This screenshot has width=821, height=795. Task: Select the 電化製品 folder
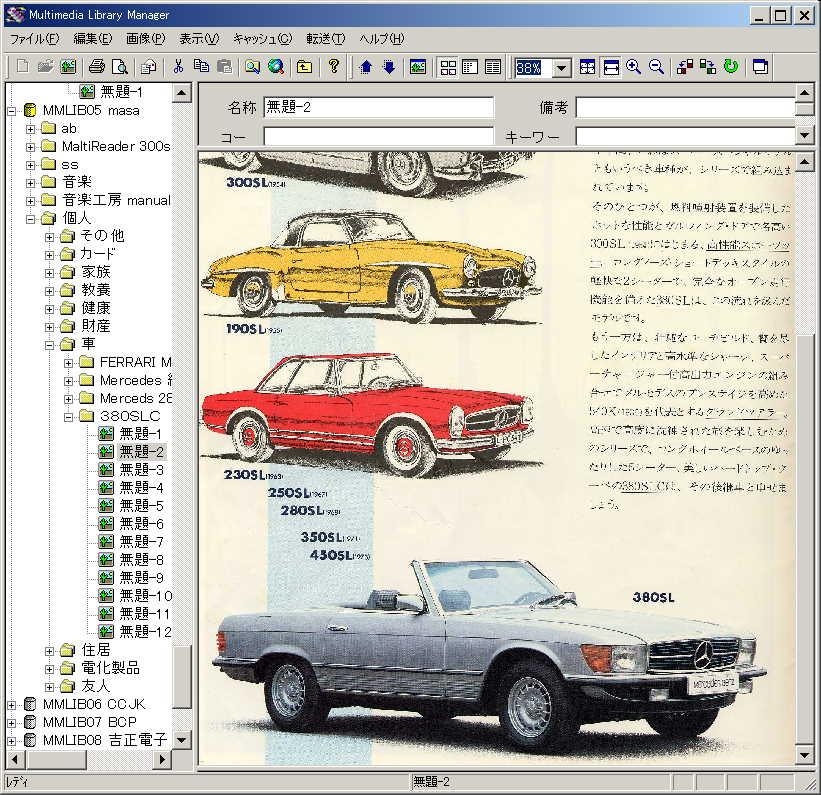(110, 668)
